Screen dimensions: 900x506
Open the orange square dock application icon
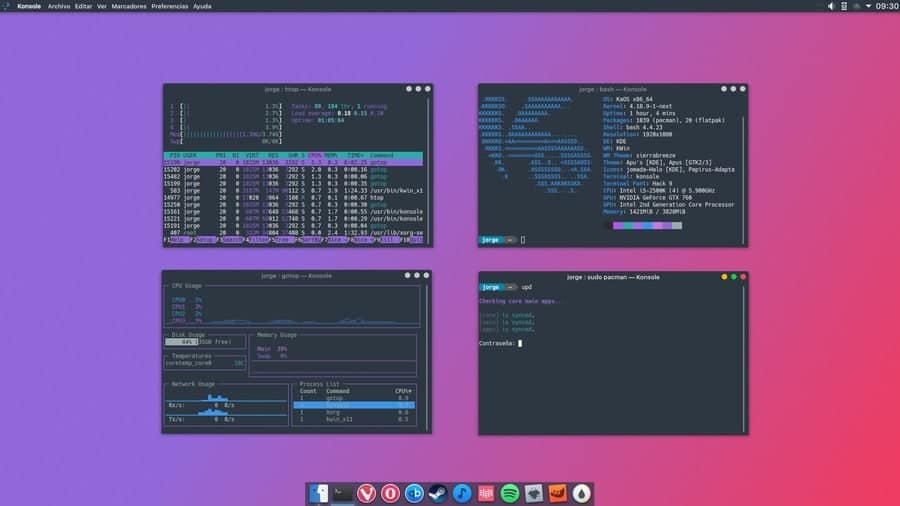click(x=557, y=493)
